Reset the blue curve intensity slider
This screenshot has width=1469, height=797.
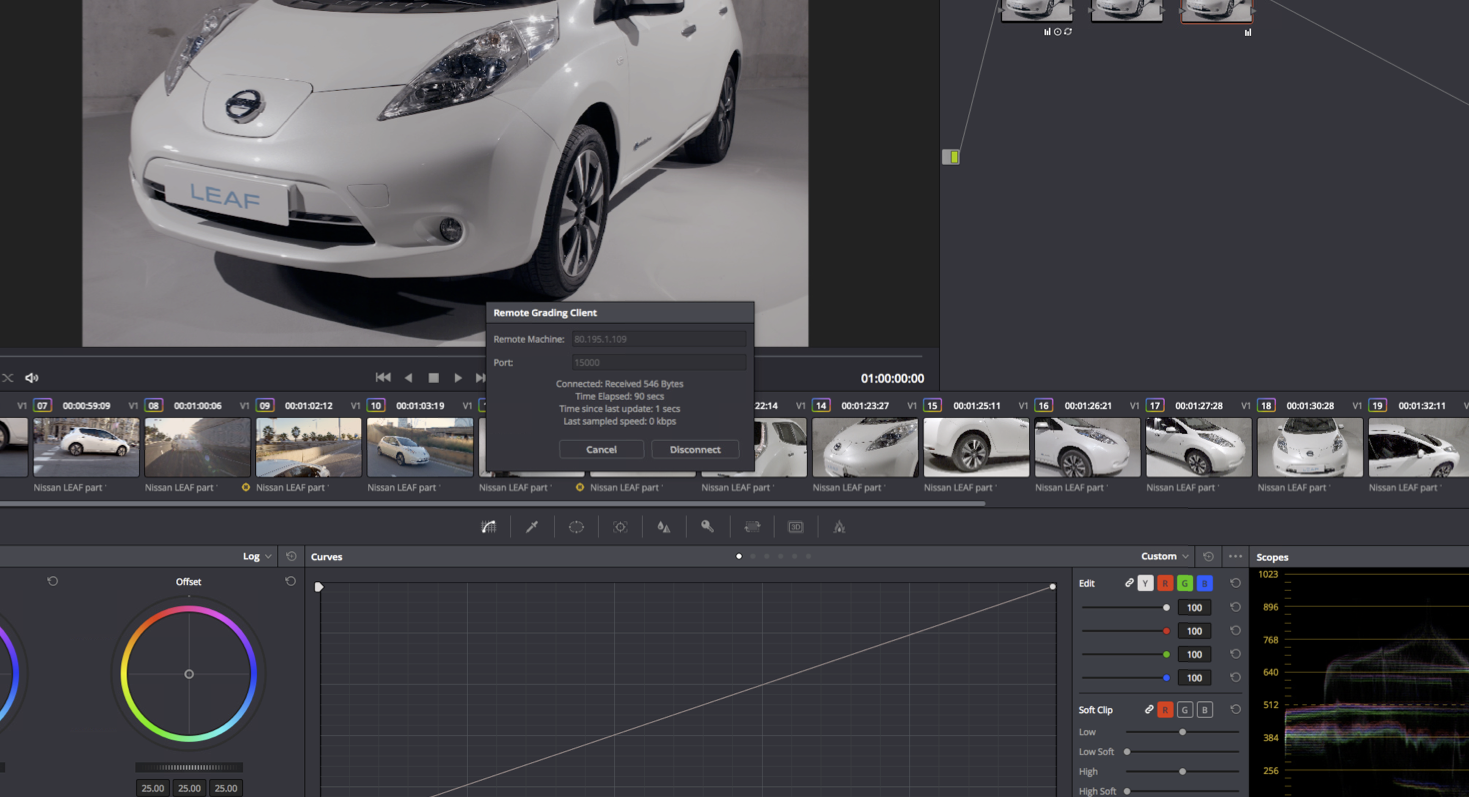click(x=1235, y=678)
